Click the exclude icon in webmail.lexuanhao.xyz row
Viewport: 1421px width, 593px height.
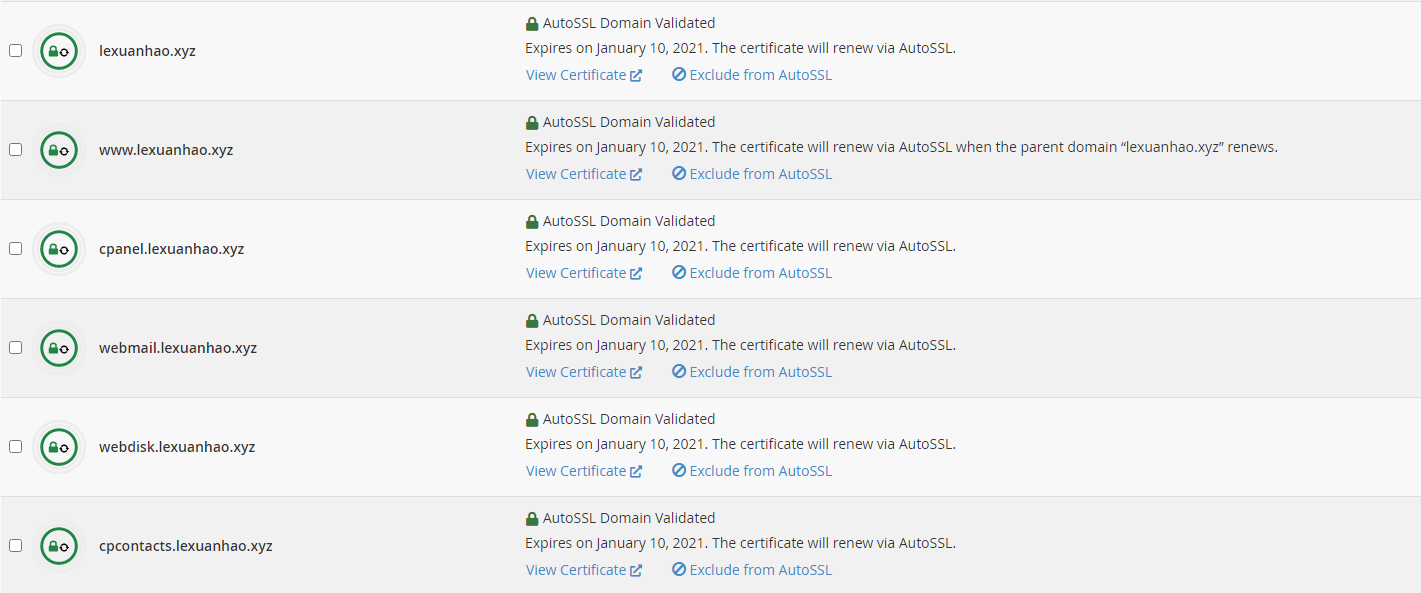coord(679,372)
